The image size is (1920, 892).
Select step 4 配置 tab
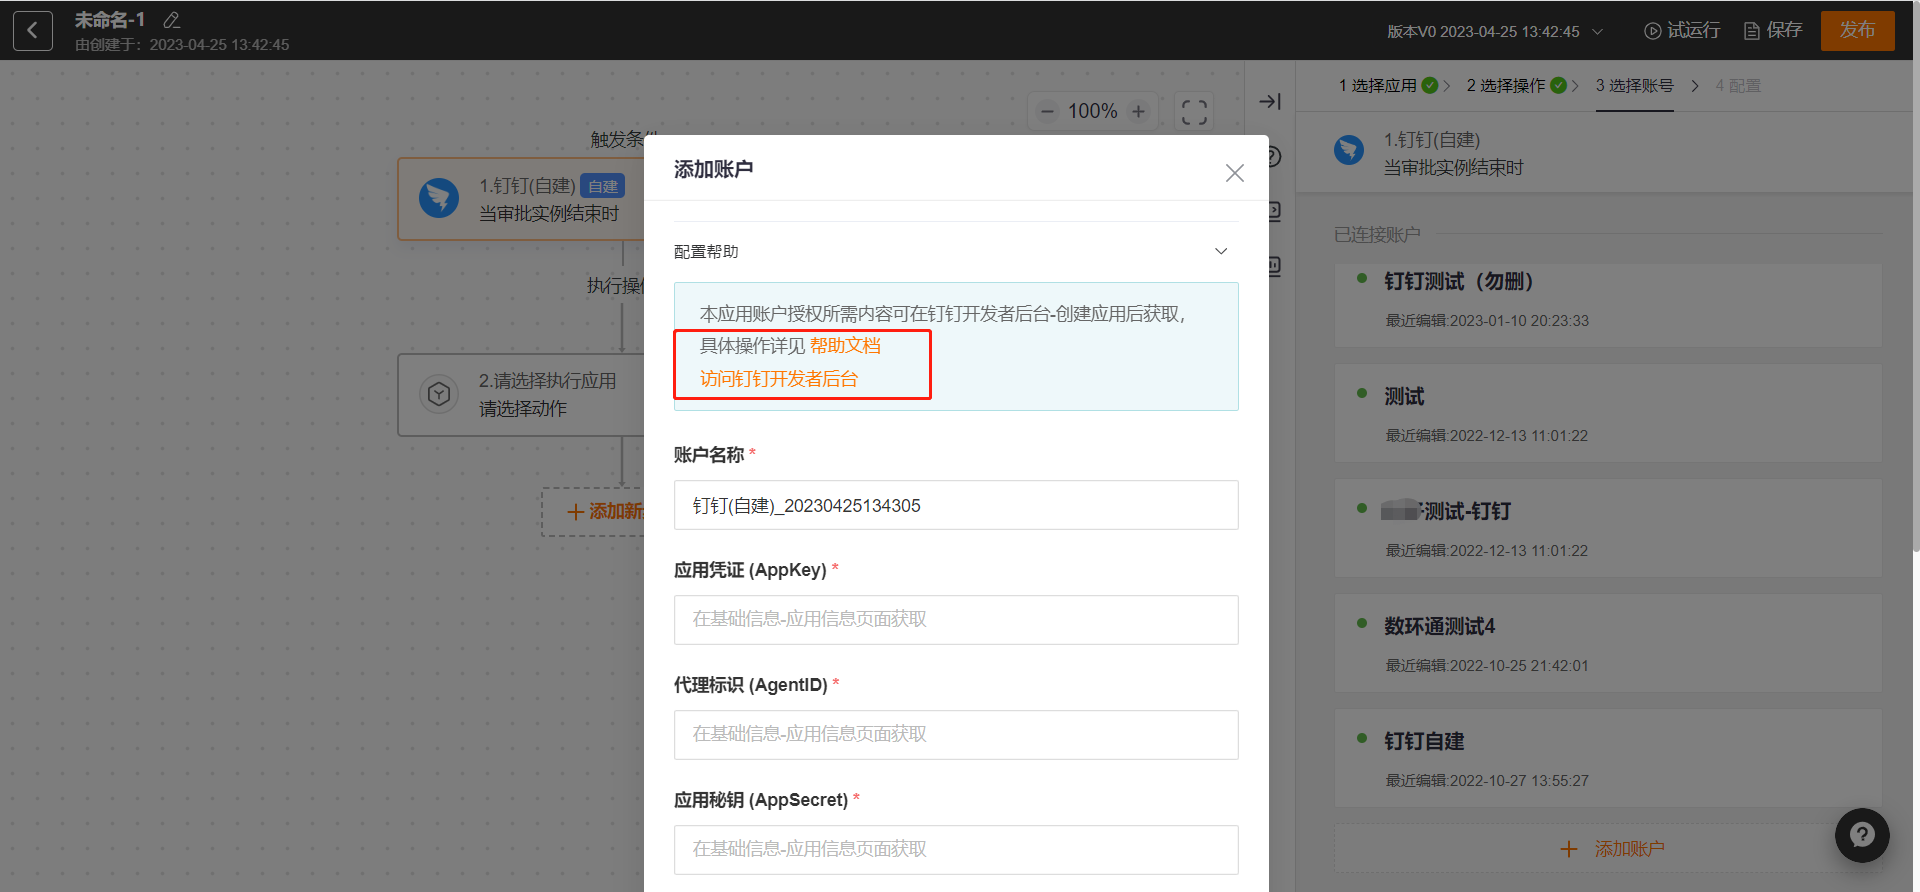point(1738,86)
